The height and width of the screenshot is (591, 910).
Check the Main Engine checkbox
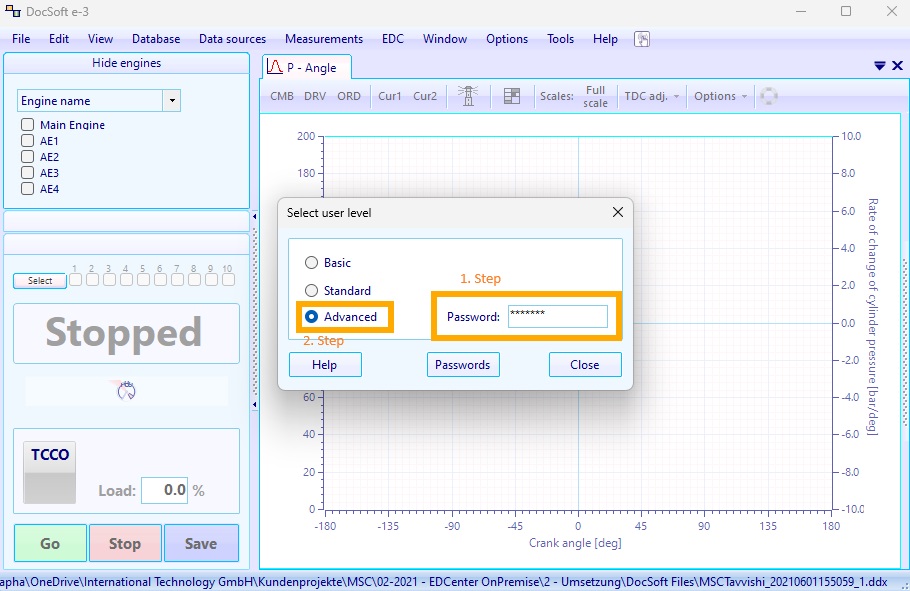point(25,124)
